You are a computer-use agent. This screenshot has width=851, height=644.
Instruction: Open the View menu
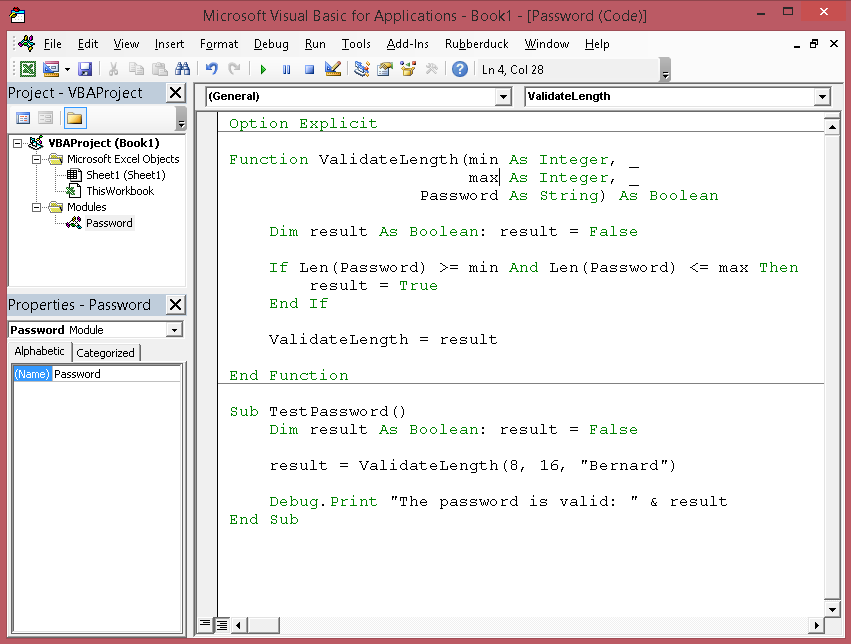click(126, 44)
